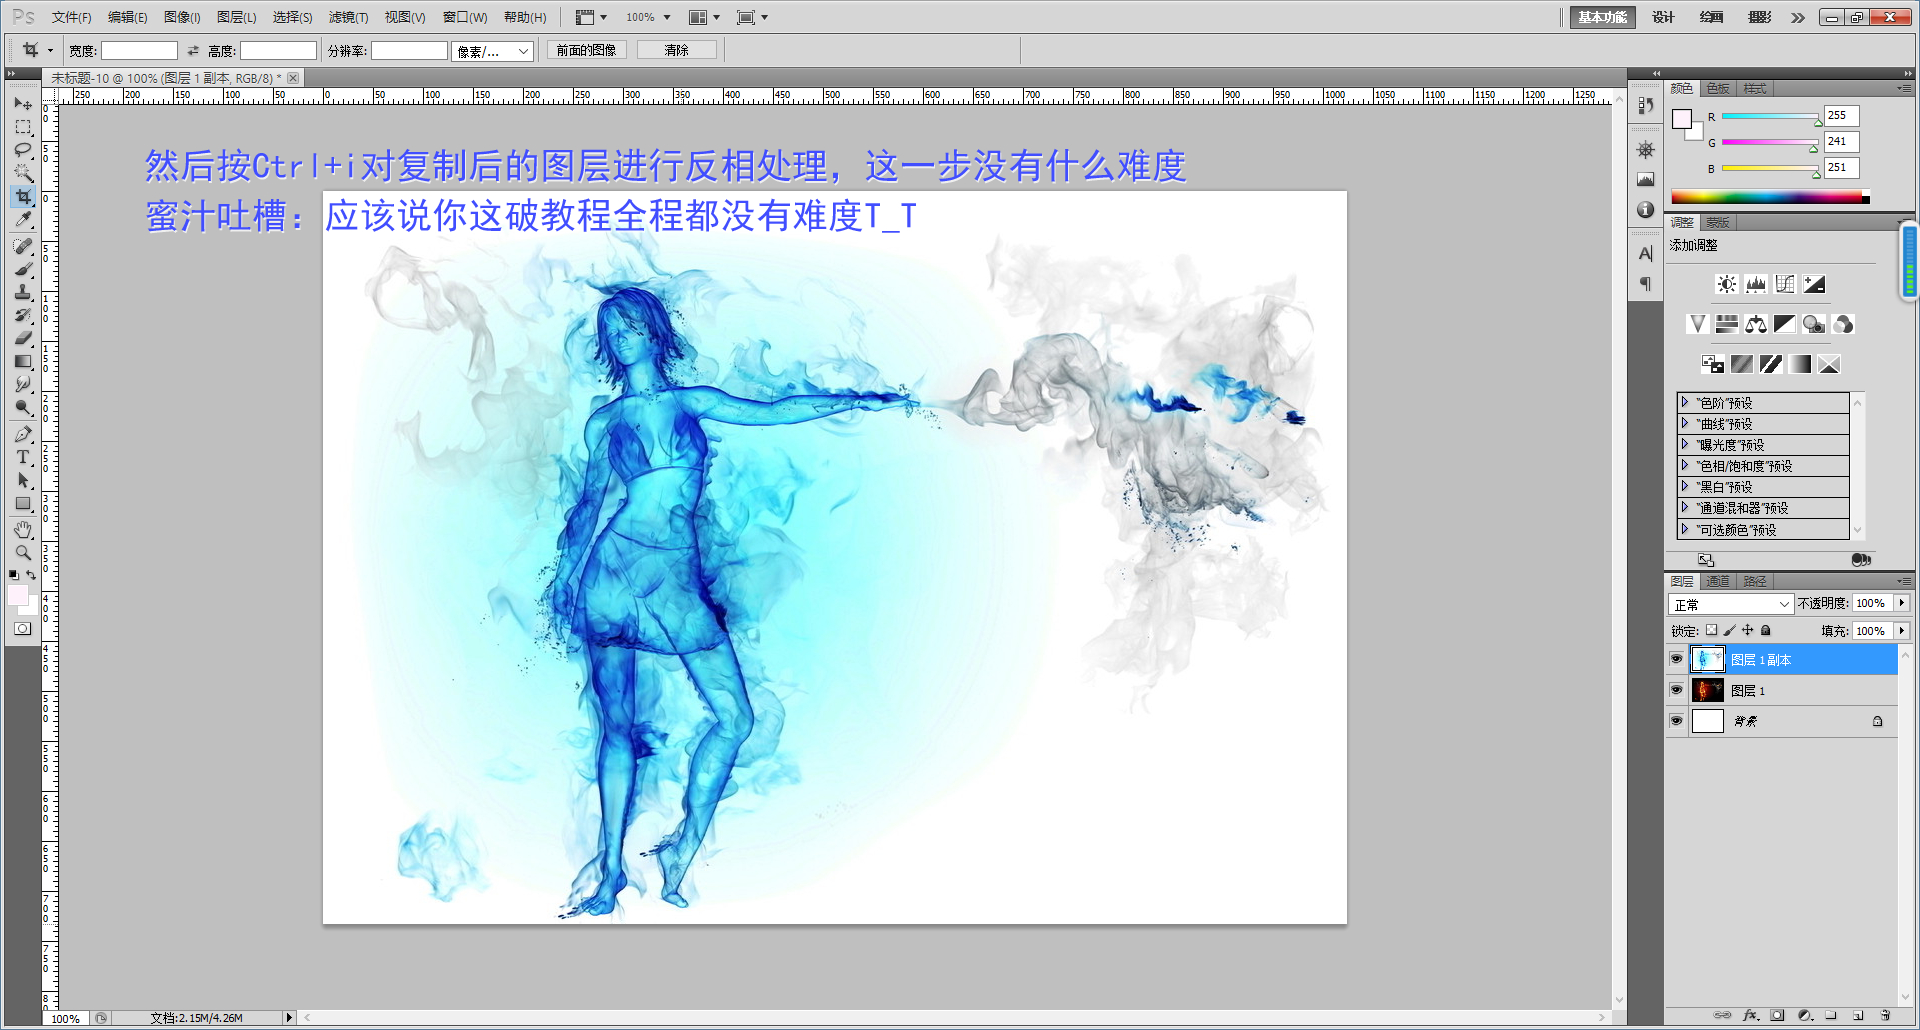Image resolution: width=1920 pixels, height=1030 pixels.
Task: Add a Color Balance adjustment
Action: [1756, 324]
